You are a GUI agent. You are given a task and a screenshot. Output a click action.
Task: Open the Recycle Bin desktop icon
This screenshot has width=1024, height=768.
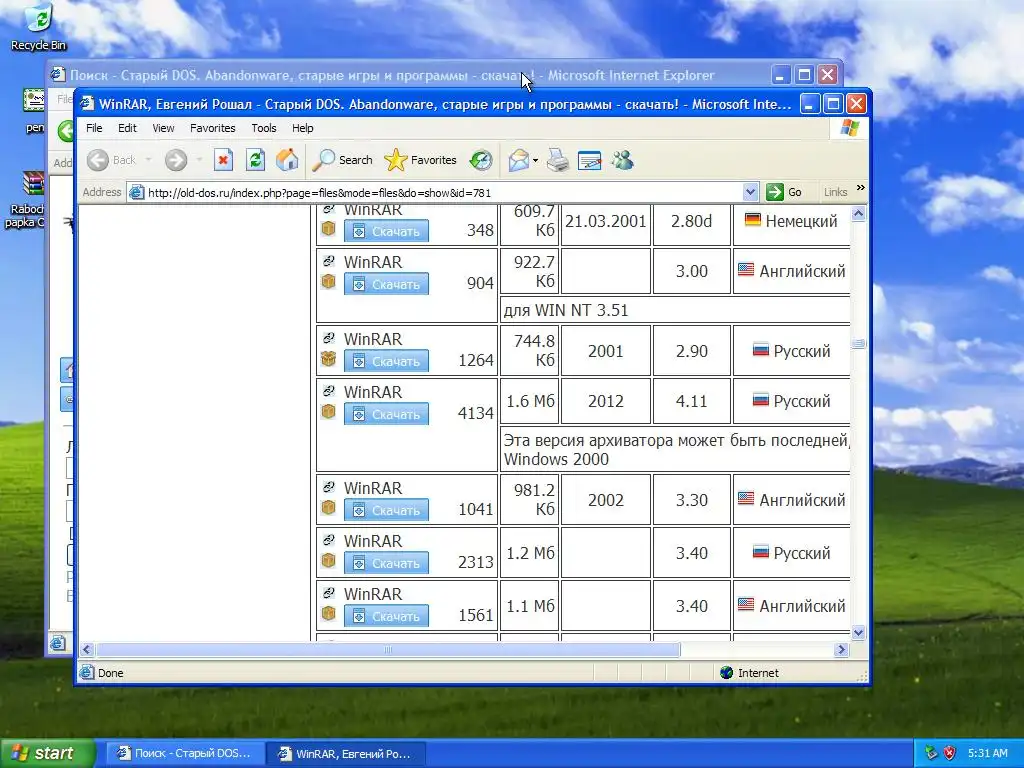click(39, 27)
